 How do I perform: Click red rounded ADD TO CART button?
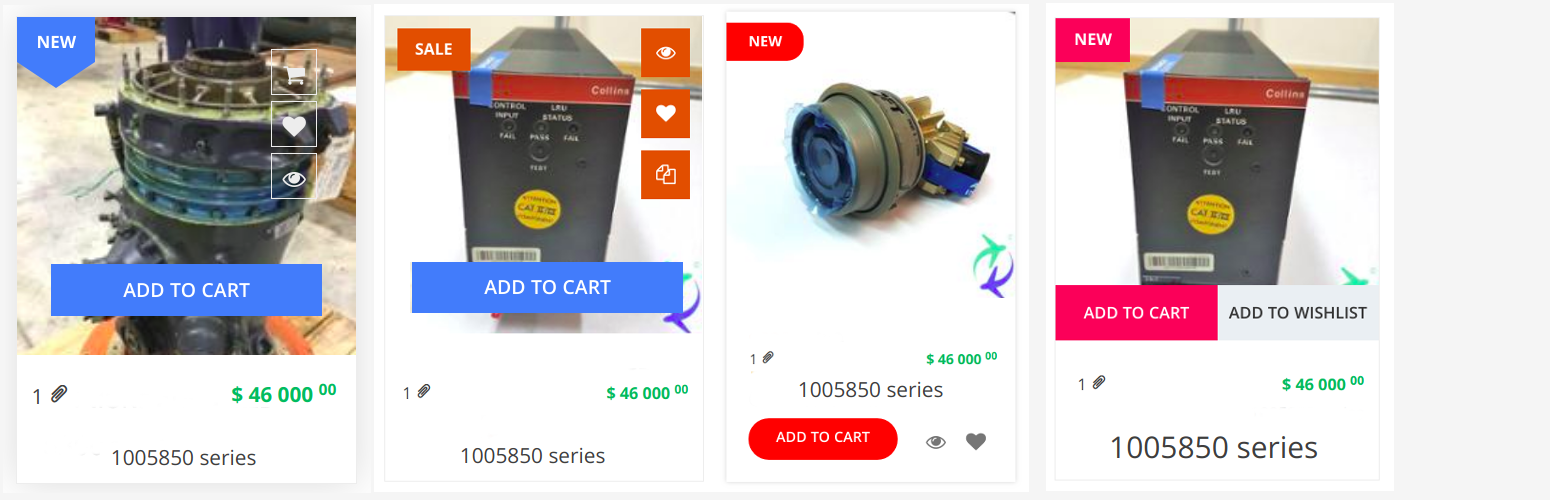pos(823,438)
